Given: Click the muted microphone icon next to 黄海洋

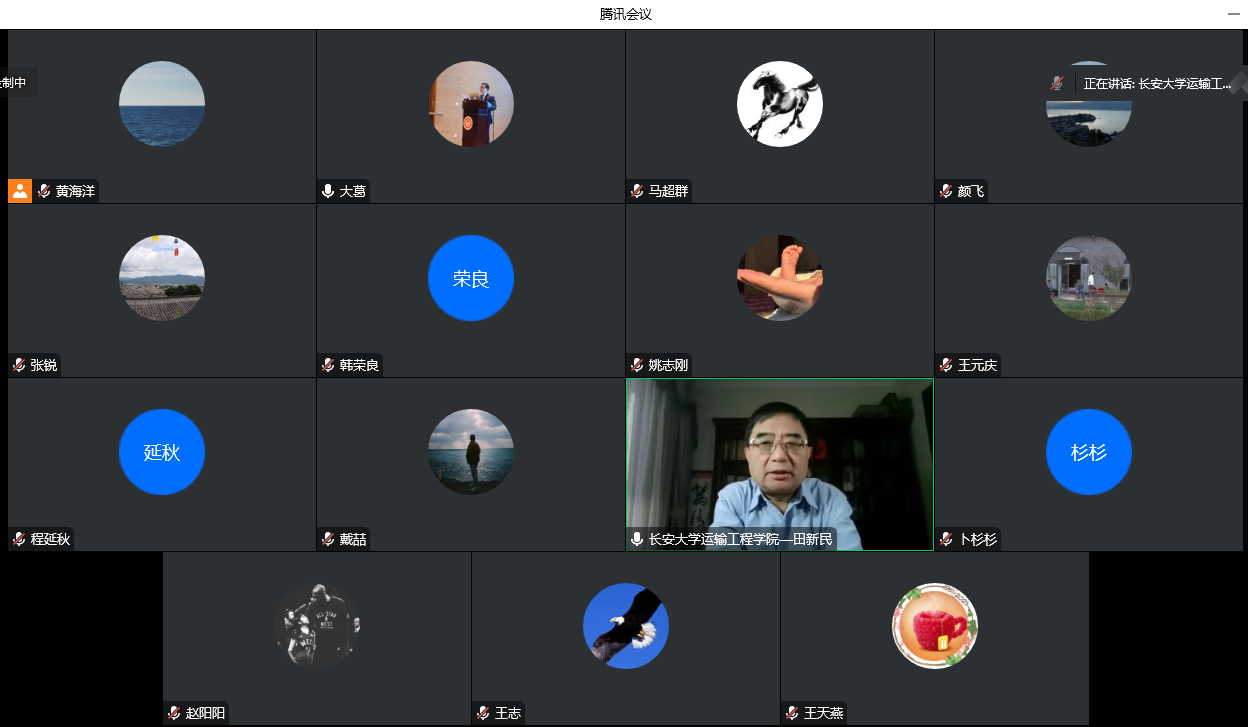Looking at the screenshot, I should tap(44, 191).
